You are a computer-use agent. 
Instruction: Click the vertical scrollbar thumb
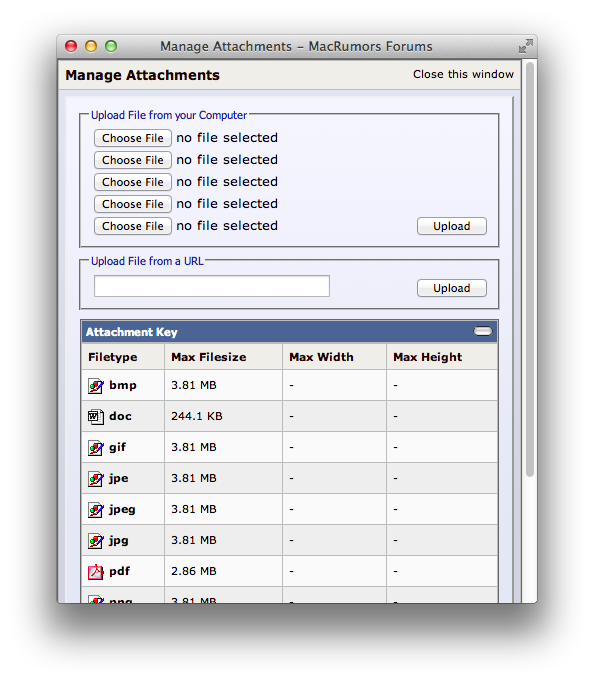tap(529, 270)
